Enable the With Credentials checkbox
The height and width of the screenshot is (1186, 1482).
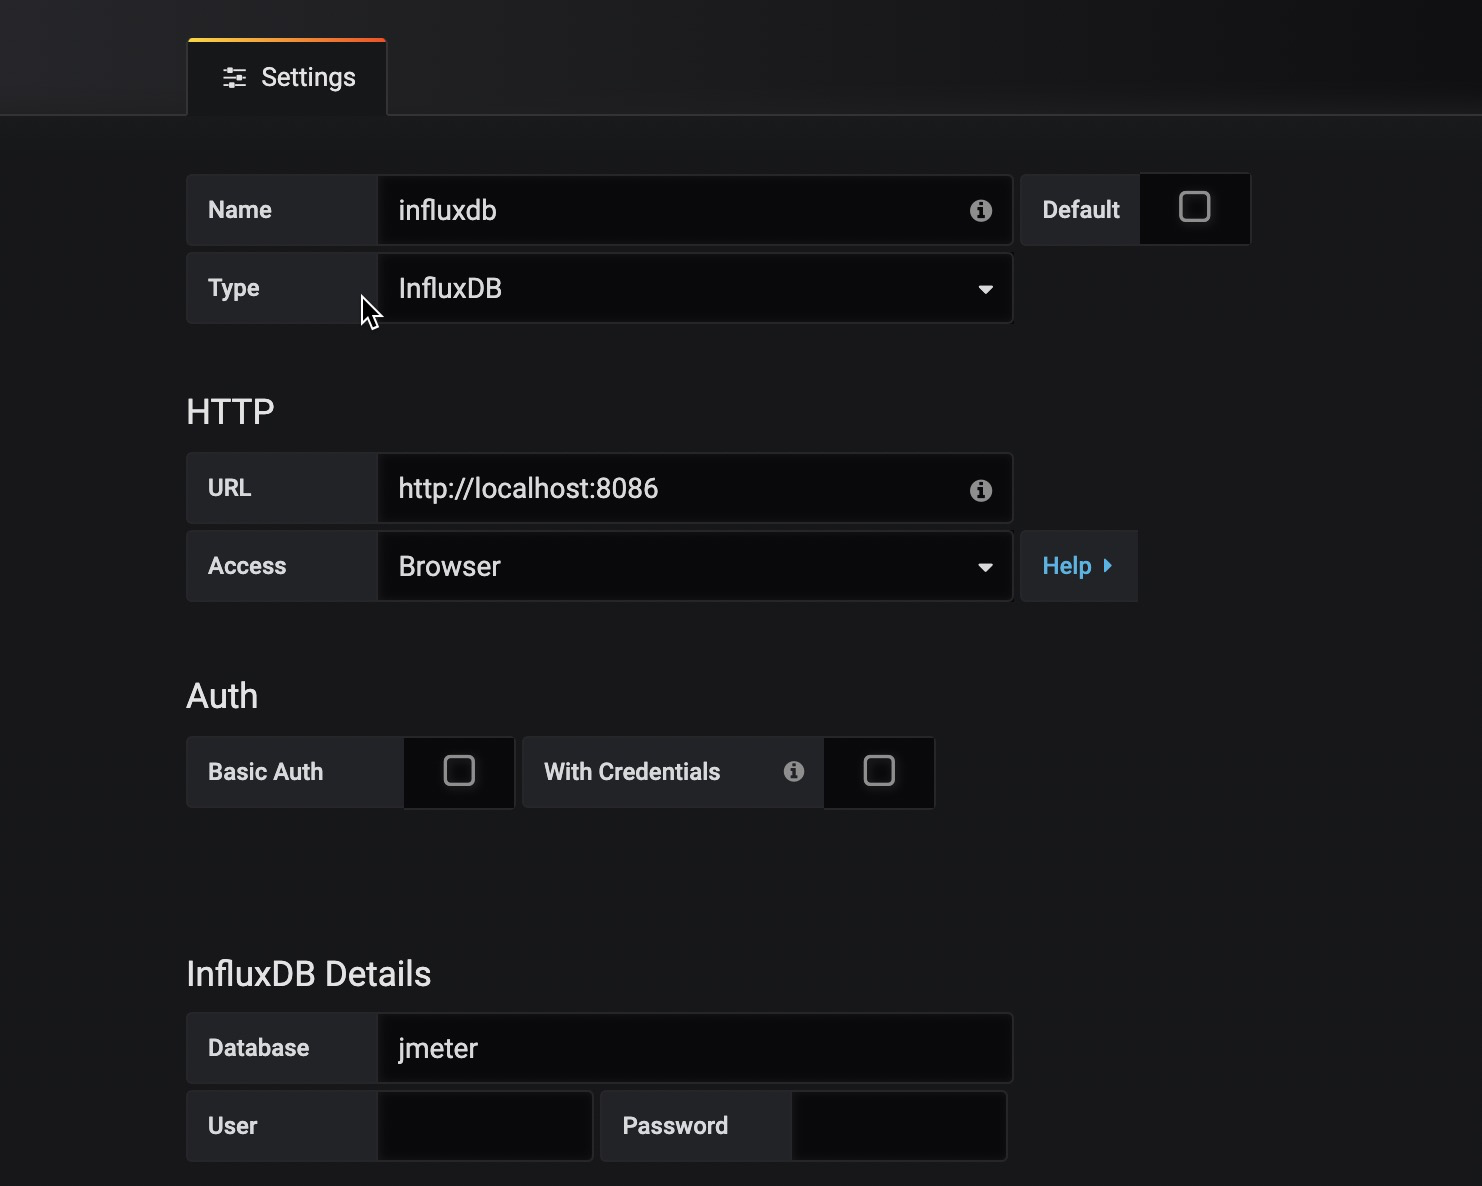879,771
